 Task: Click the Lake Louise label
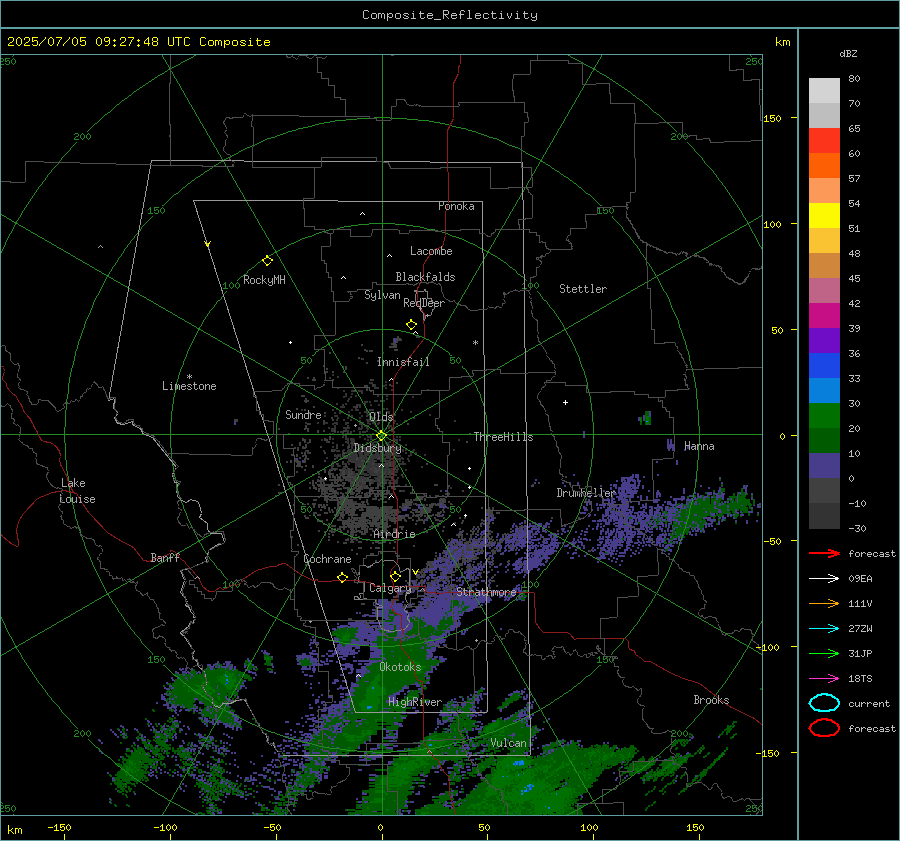77,491
